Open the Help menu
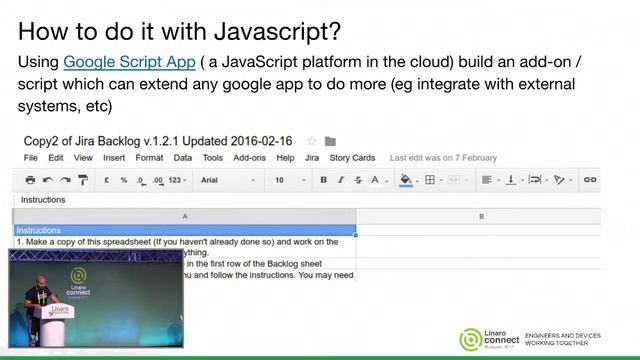The height and width of the screenshot is (360, 640). tap(285, 158)
